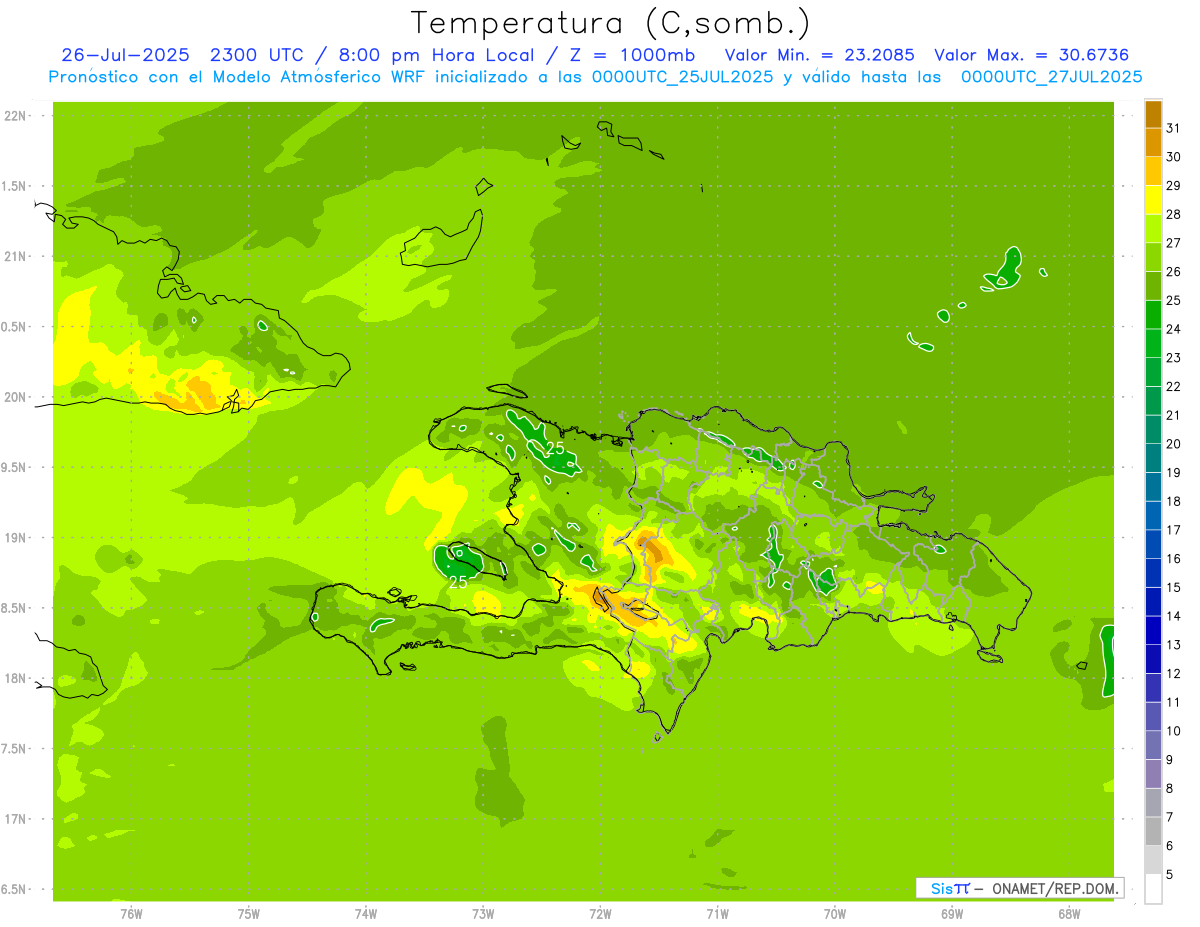
Task: Pick the gray colorbar segment between 6 and 7
Action: click(1153, 832)
